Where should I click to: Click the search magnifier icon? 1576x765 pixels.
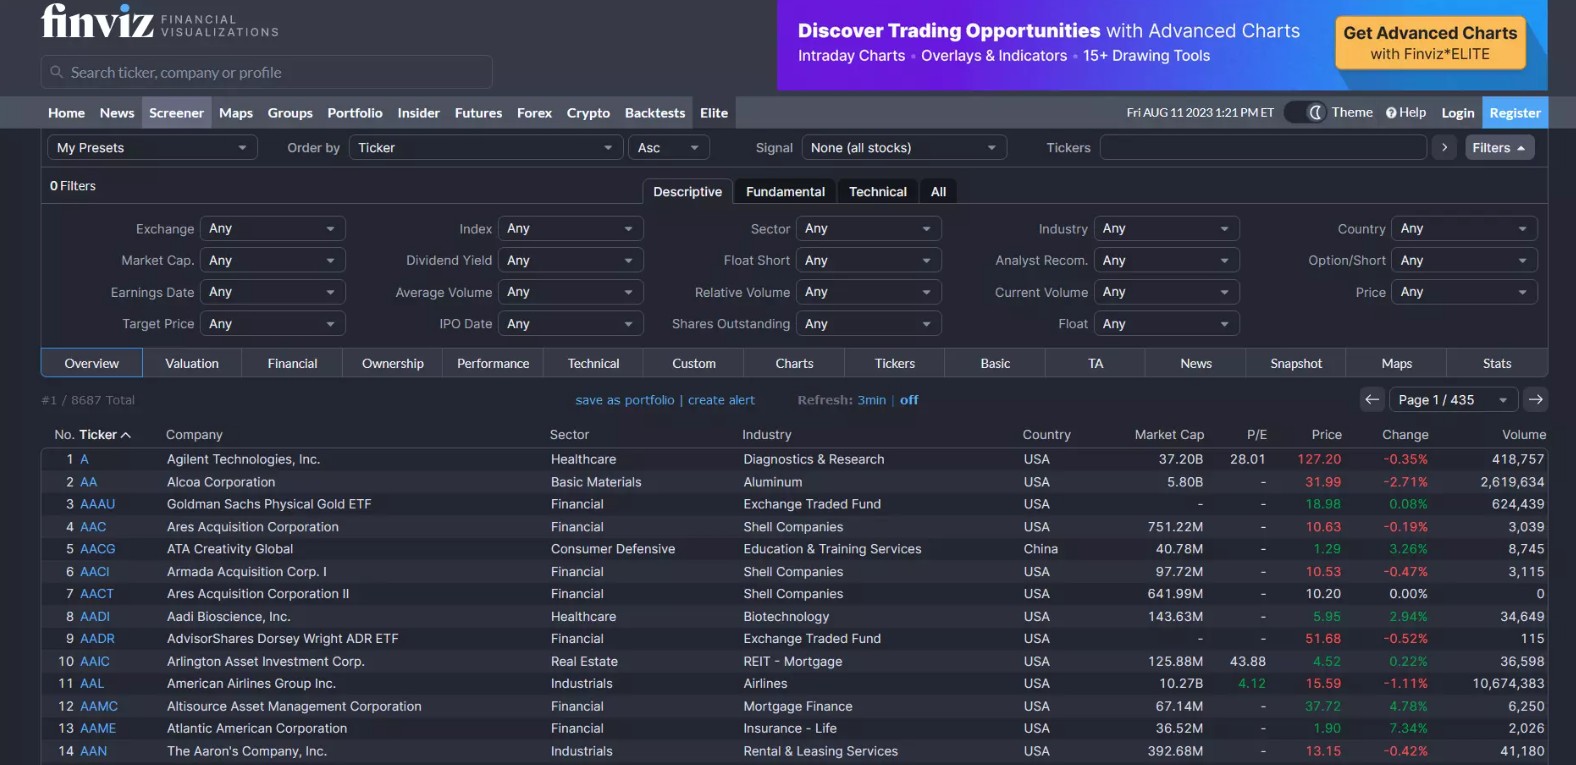[56, 73]
